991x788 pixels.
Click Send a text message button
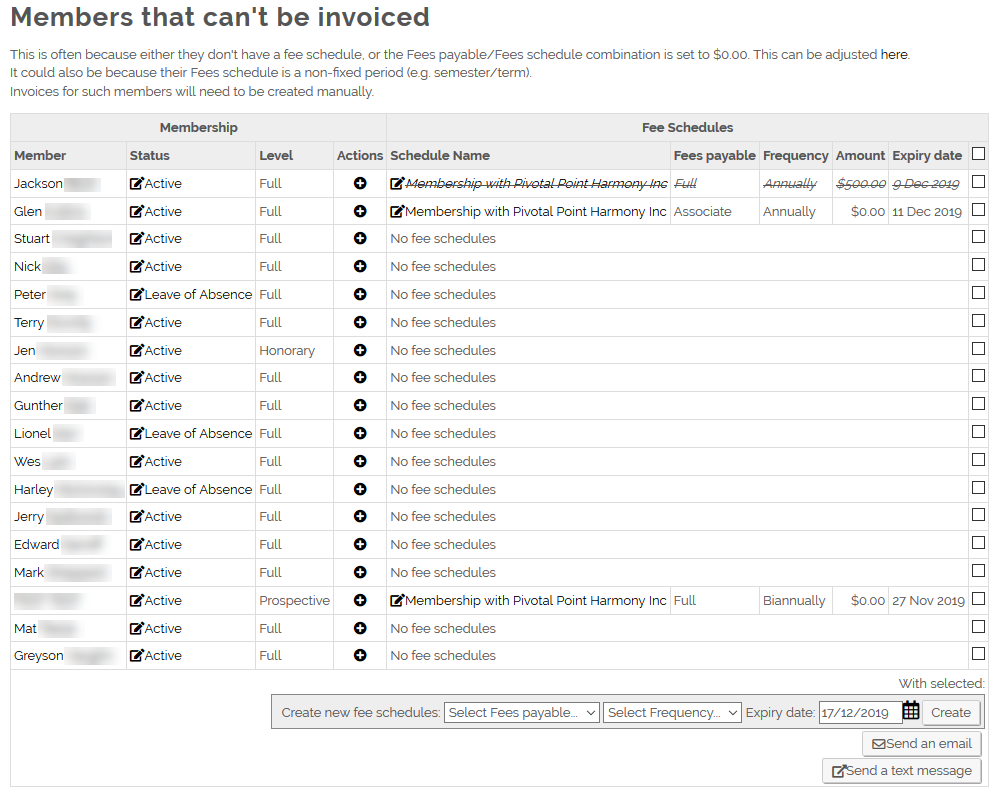(x=902, y=771)
